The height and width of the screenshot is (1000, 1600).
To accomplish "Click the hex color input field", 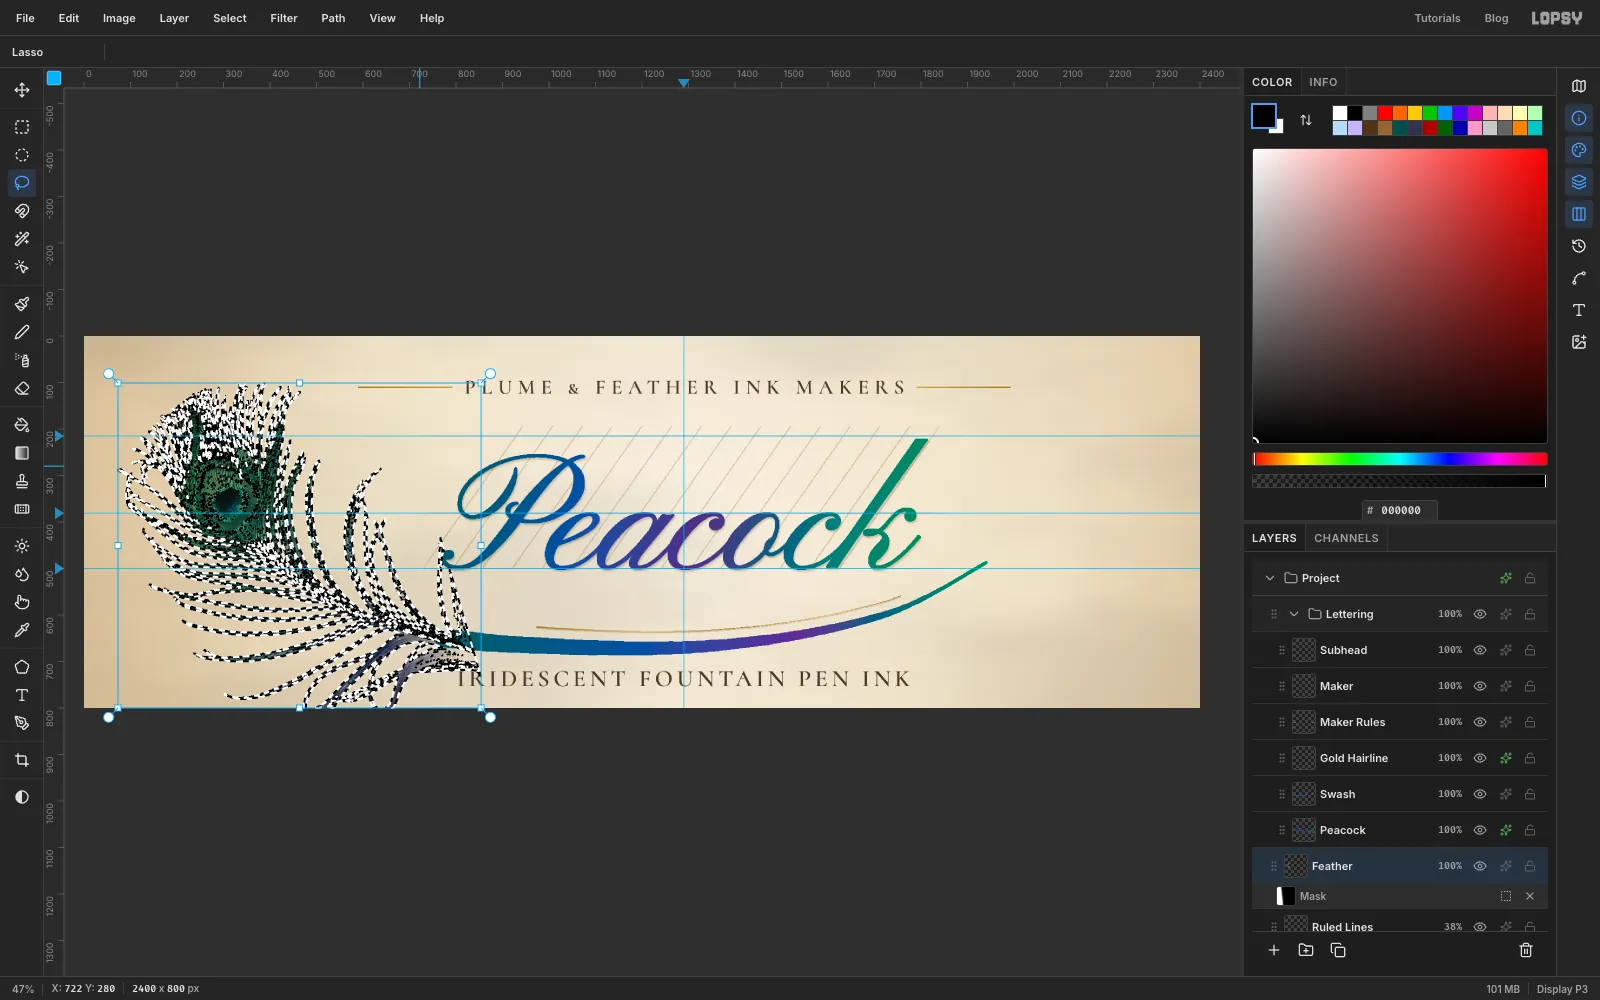I will pos(1400,510).
